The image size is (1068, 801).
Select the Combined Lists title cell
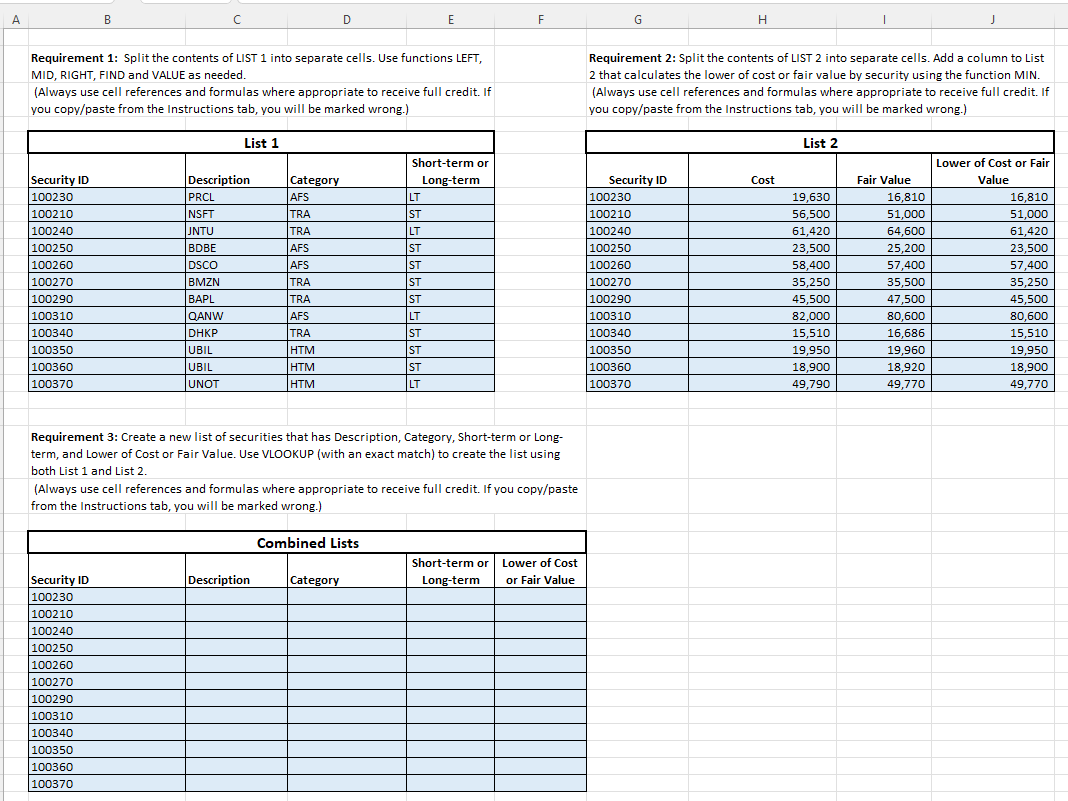307,542
